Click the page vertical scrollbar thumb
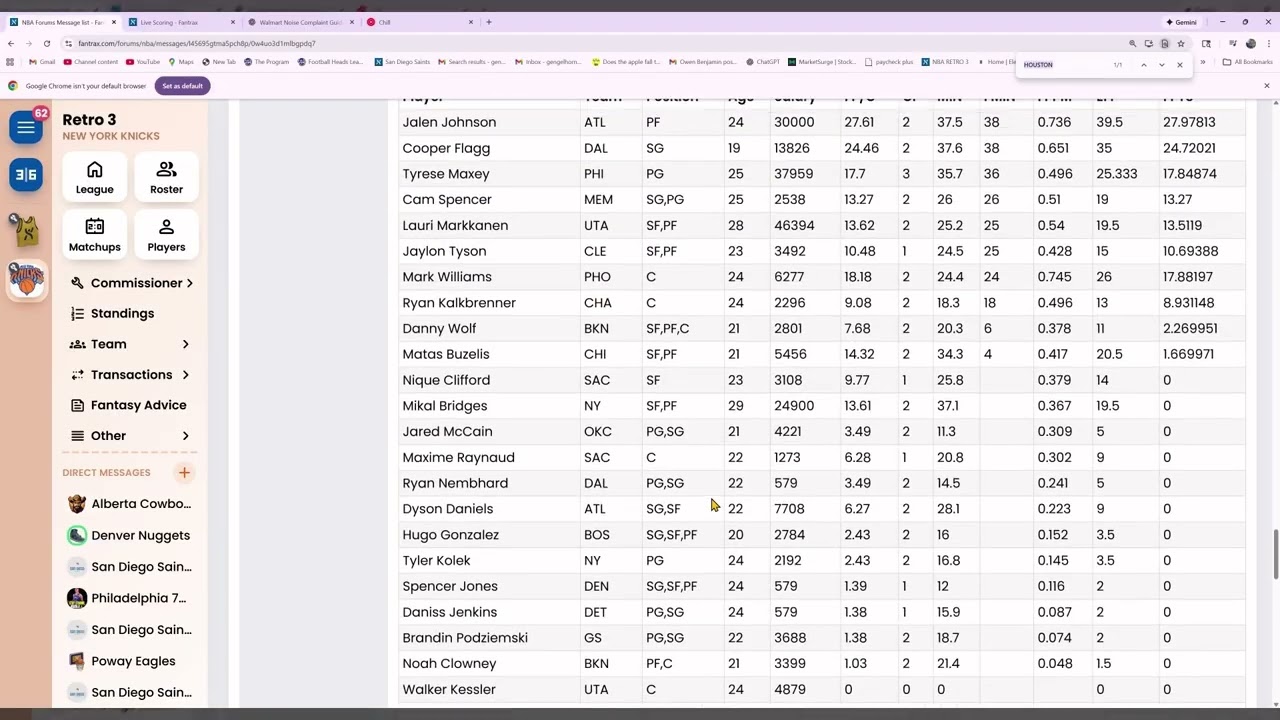This screenshot has width=1280, height=720. [1275, 555]
